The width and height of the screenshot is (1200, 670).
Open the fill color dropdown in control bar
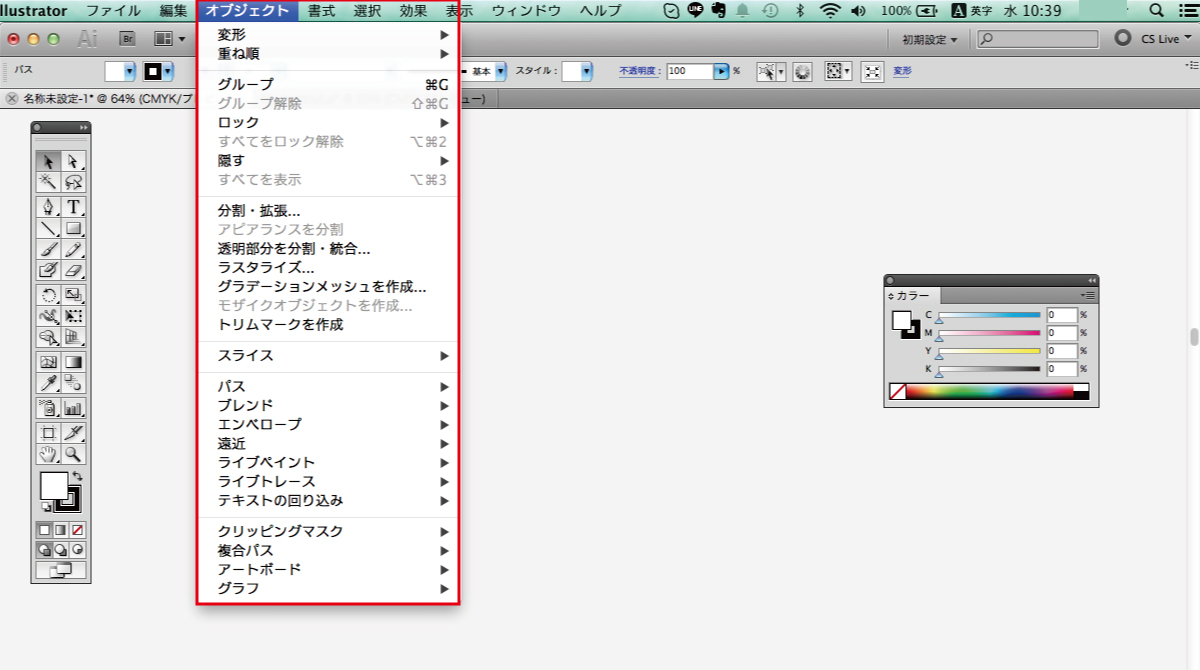pyautogui.click(x=129, y=72)
